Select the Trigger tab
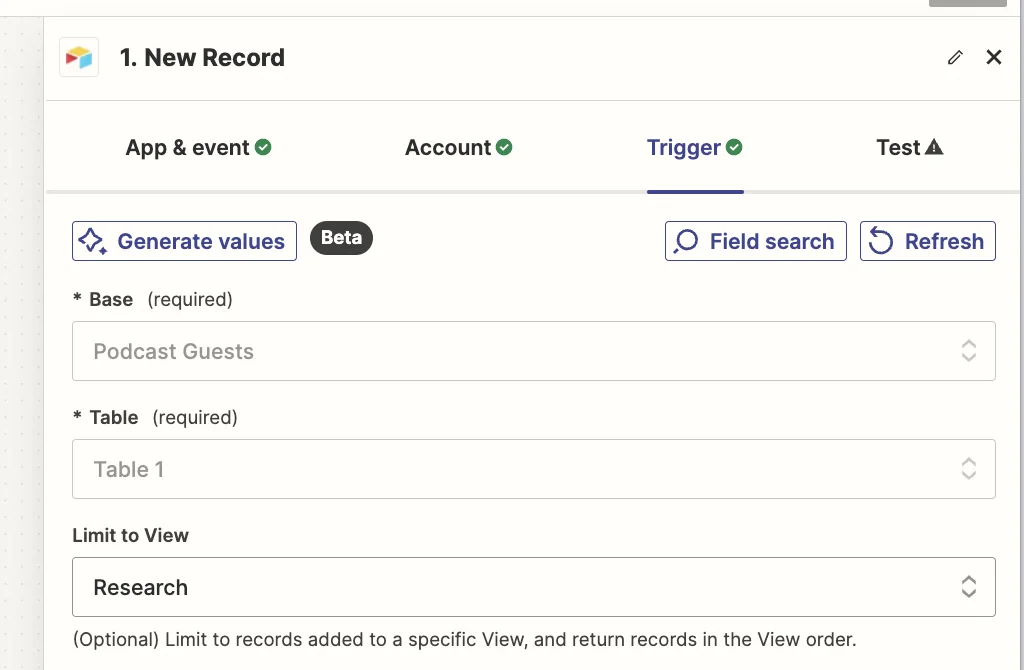This screenshot has width=1024, height=670. [x=695, y=148]
